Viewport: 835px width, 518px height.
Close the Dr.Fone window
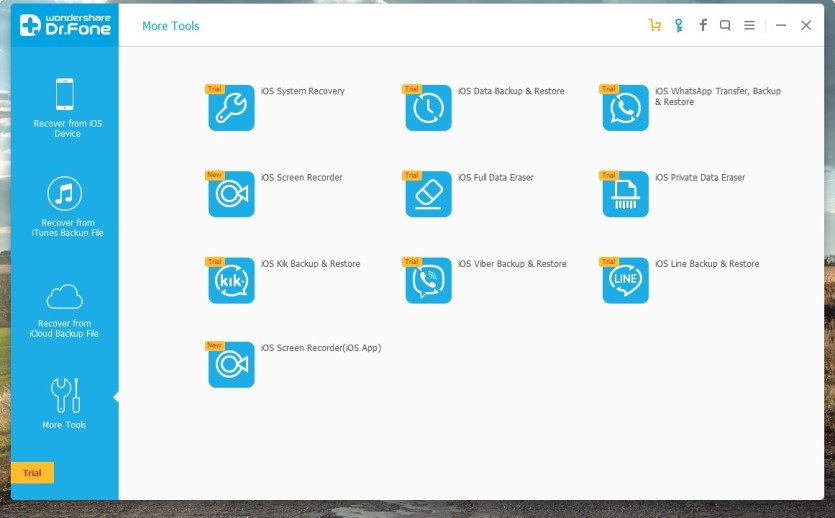coord(806,25)
